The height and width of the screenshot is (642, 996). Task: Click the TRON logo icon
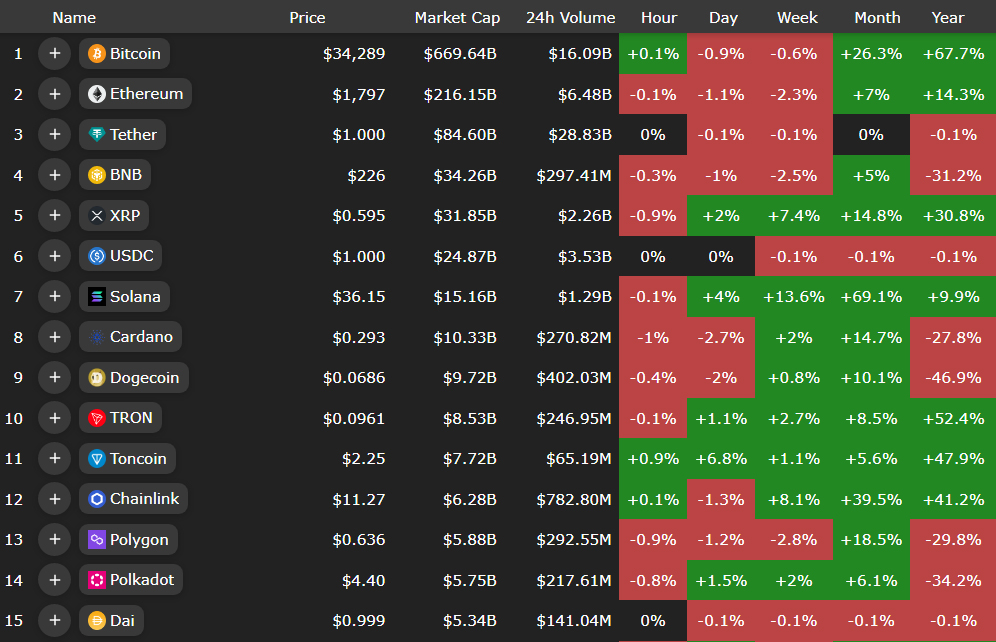[x=97, y=418]
